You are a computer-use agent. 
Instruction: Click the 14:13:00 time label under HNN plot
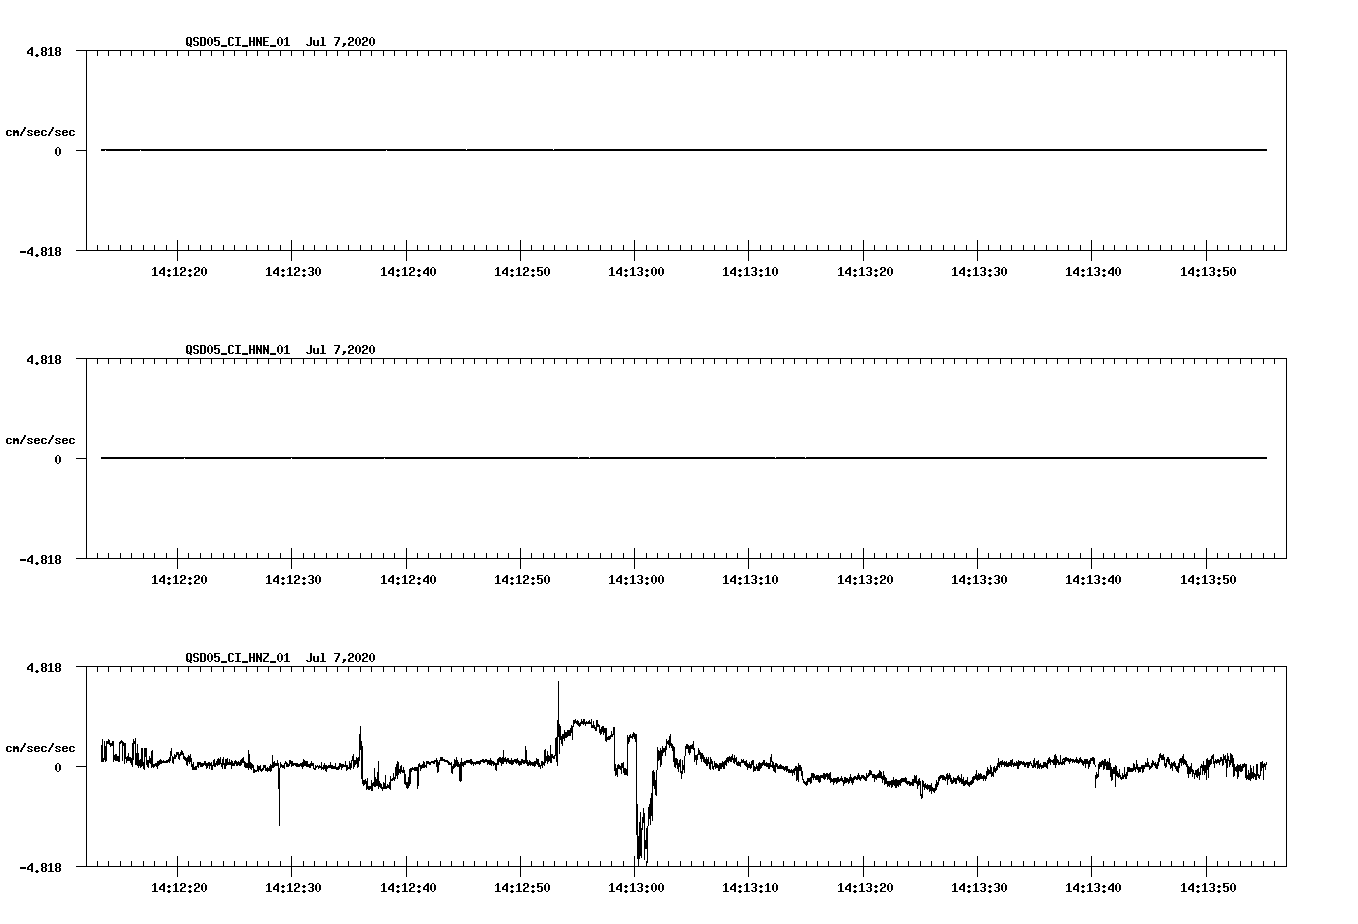pyautogui.click(x=636, y=580)
